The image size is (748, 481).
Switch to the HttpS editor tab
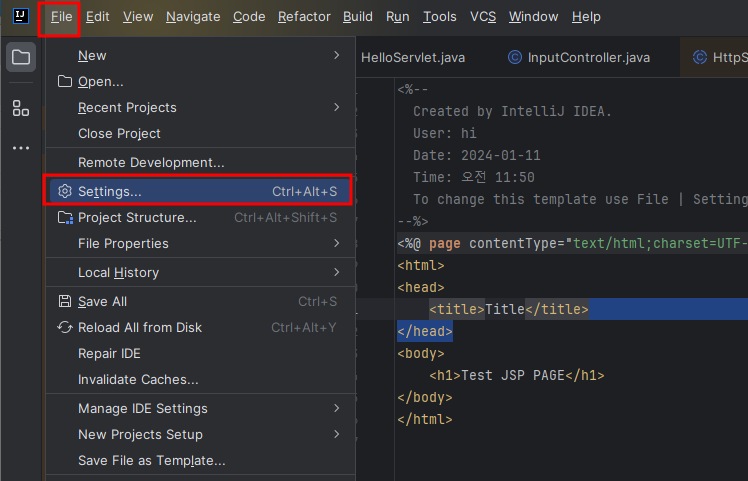click(714, 58)
